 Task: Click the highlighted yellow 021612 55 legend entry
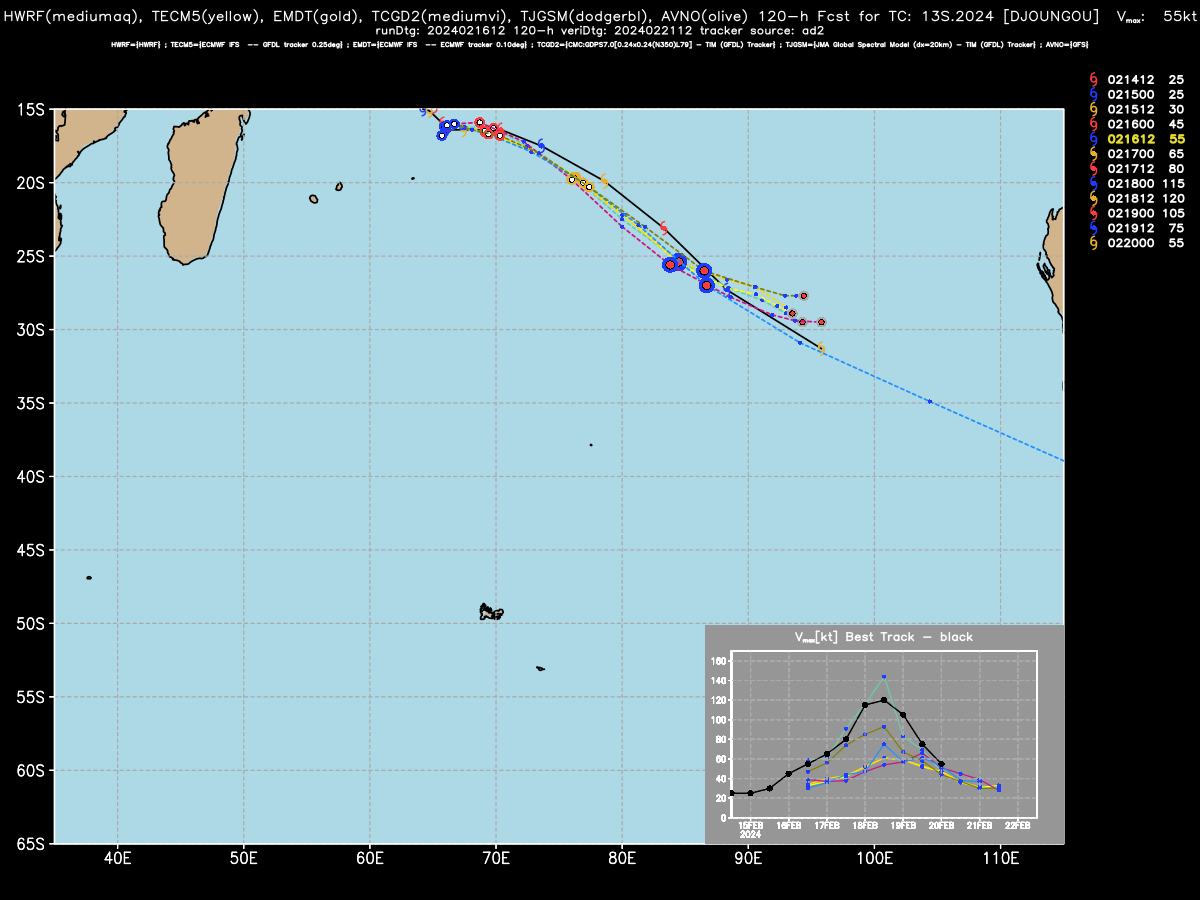(1146, 139)
